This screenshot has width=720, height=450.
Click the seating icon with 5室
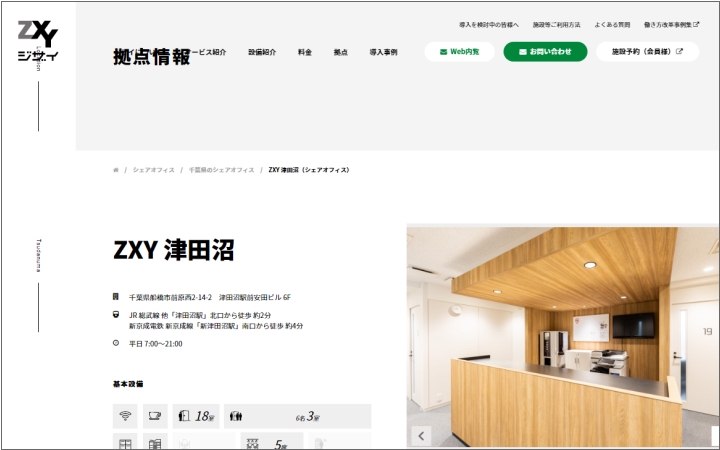272,442
